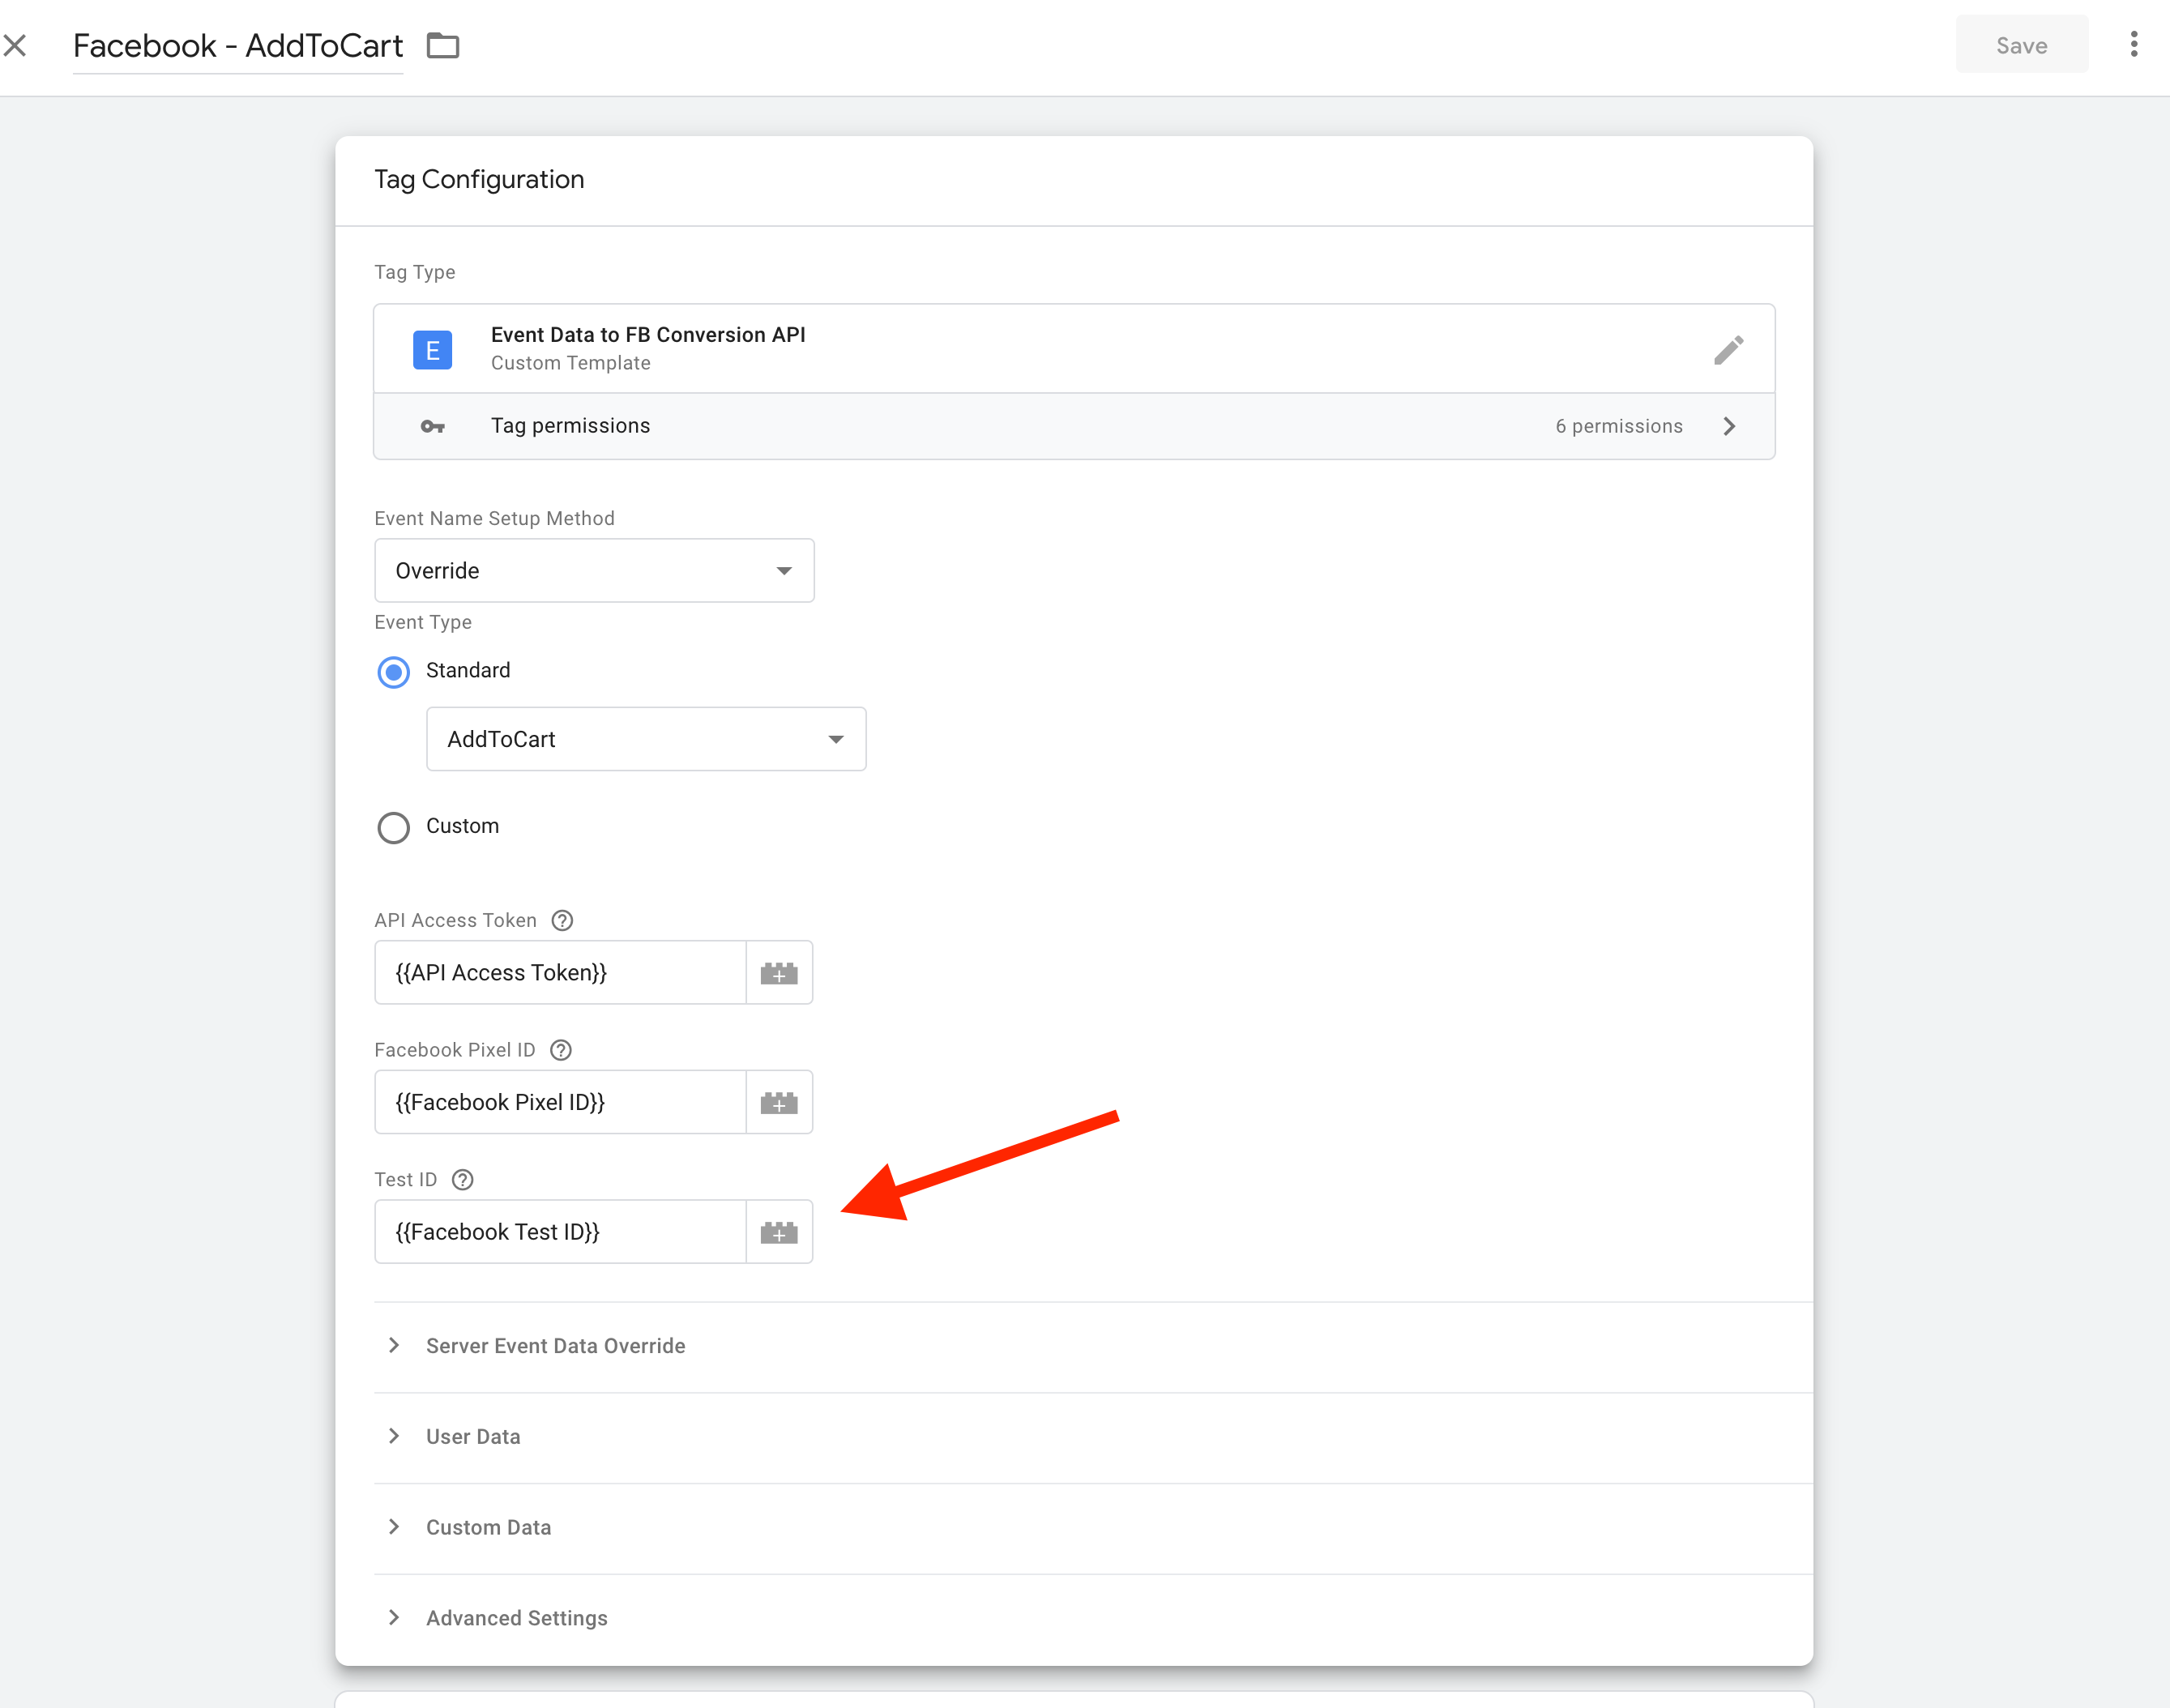
Task: Open the API Access Token help tooltip
Action: click(563, 920)
